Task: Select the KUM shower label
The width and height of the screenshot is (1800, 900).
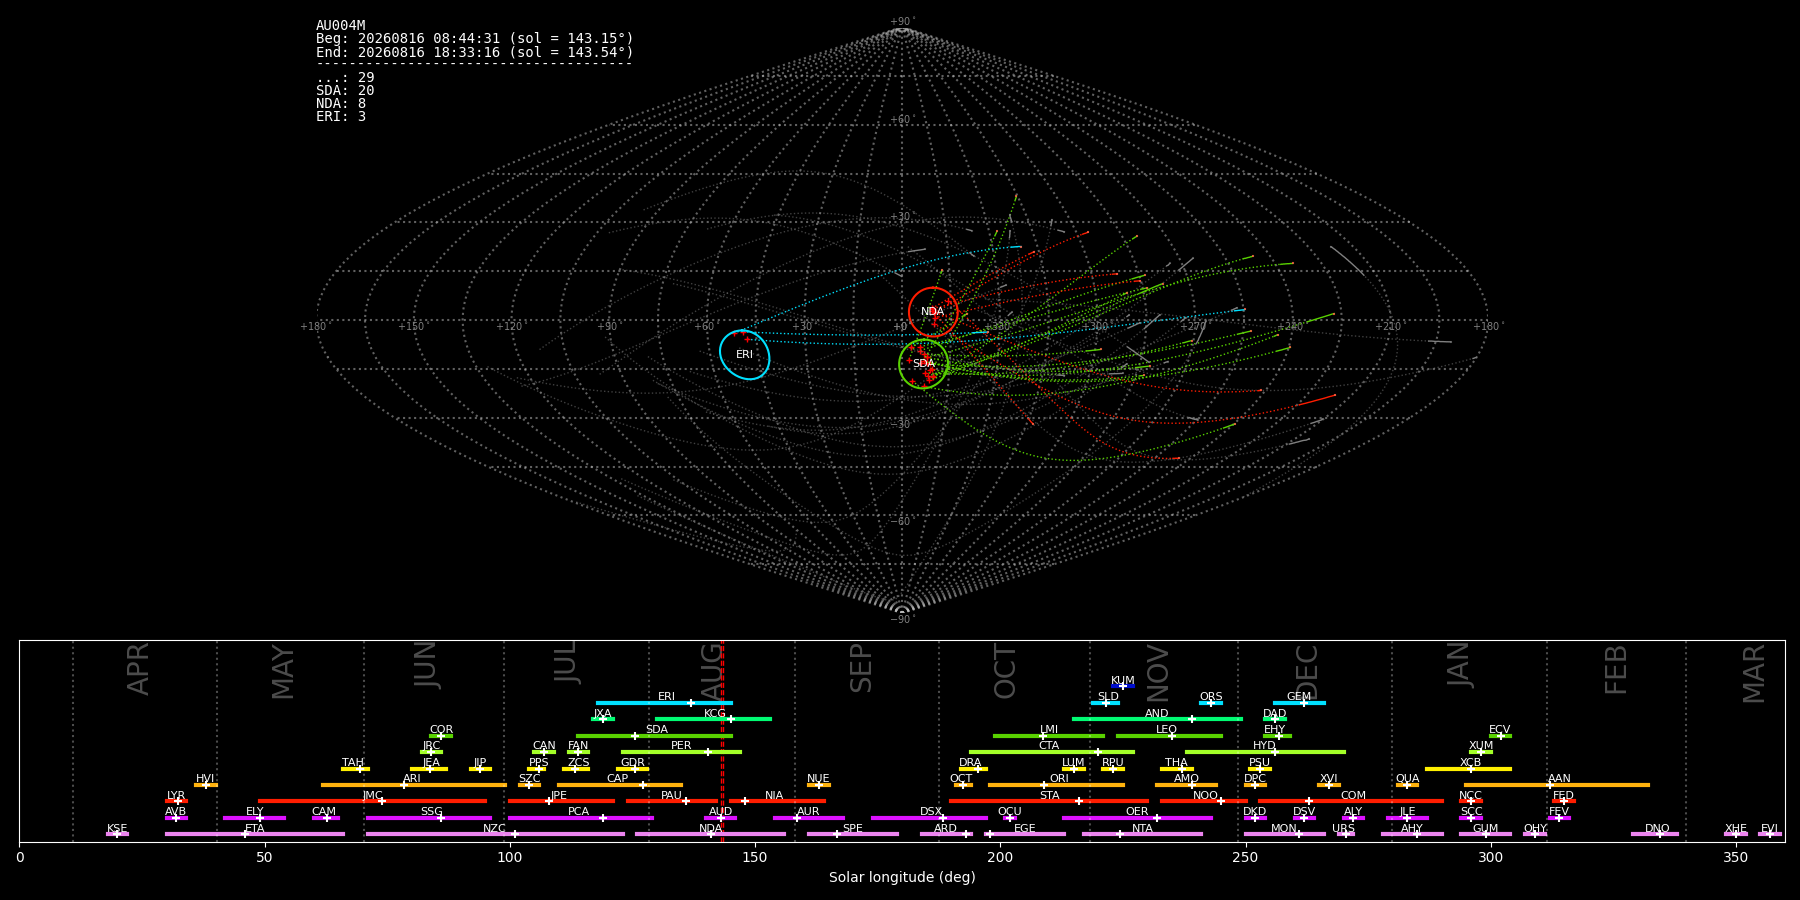Action: (x=1122, y=681)
